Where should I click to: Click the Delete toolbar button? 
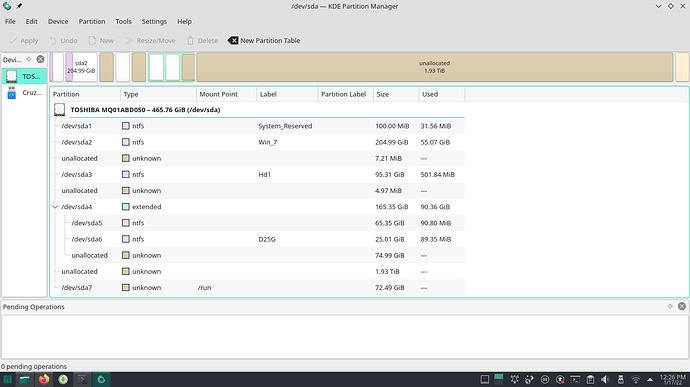202,41
